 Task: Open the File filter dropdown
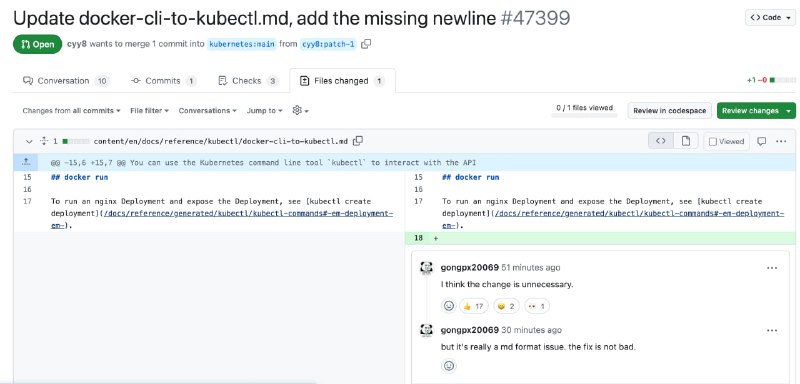[149, 111]
